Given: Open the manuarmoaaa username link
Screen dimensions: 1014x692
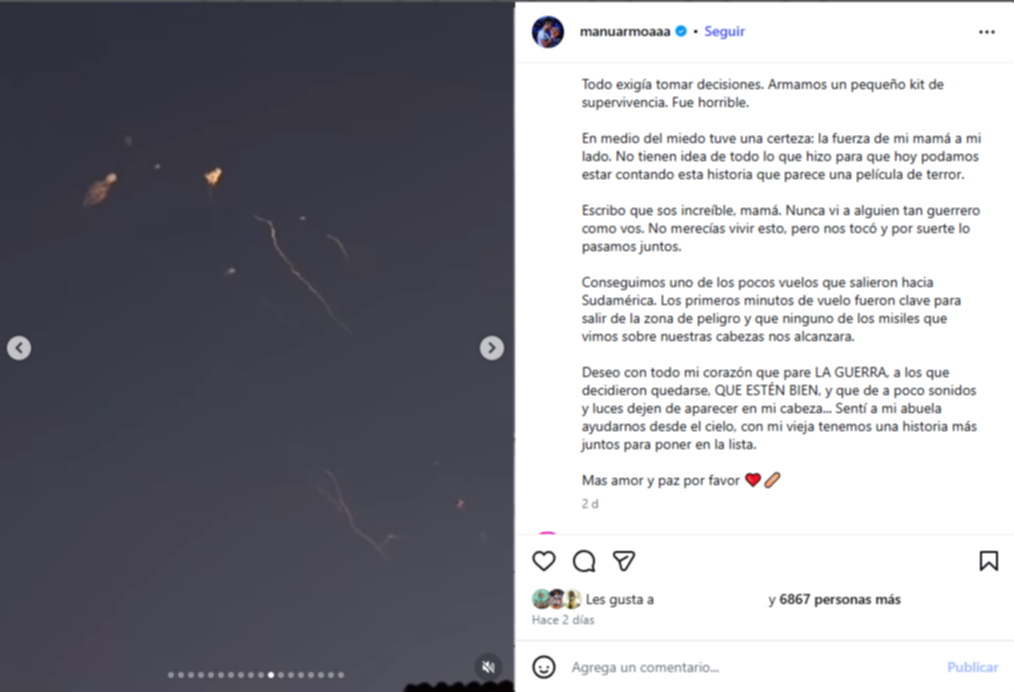Looking at the screenshot, I should point(626,32).
